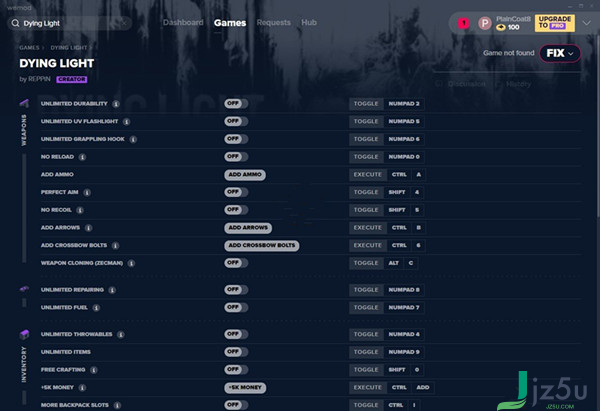Toggle Unlimited Items switch
The width and height of the screenshot is (600, 411).
[236, 352]
